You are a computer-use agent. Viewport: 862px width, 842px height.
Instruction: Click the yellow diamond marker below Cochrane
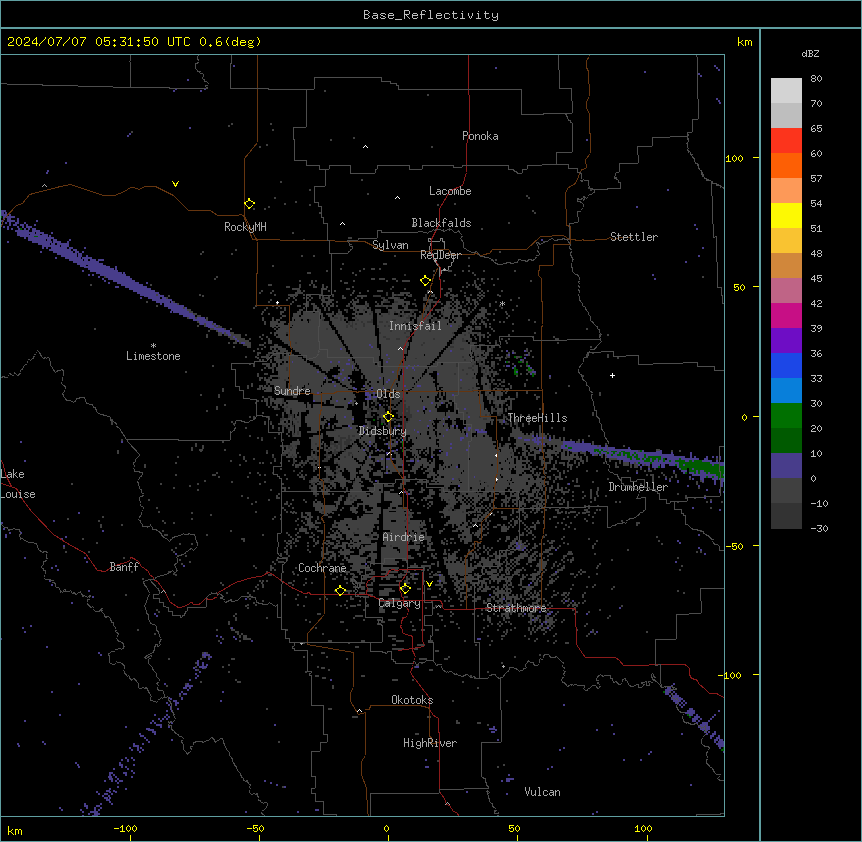340,591
